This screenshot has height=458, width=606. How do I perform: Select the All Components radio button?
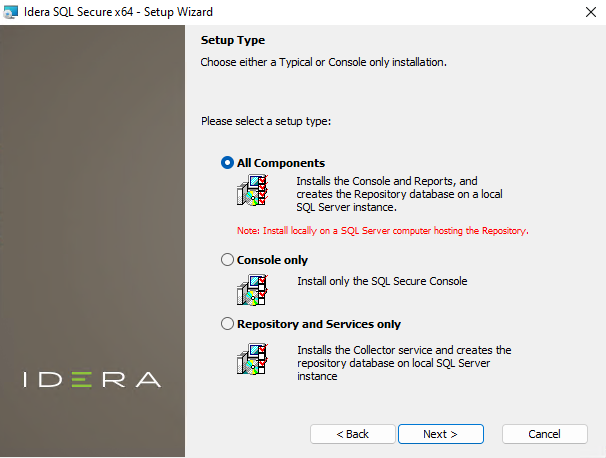pyautogui.click(x=227, y=163)
